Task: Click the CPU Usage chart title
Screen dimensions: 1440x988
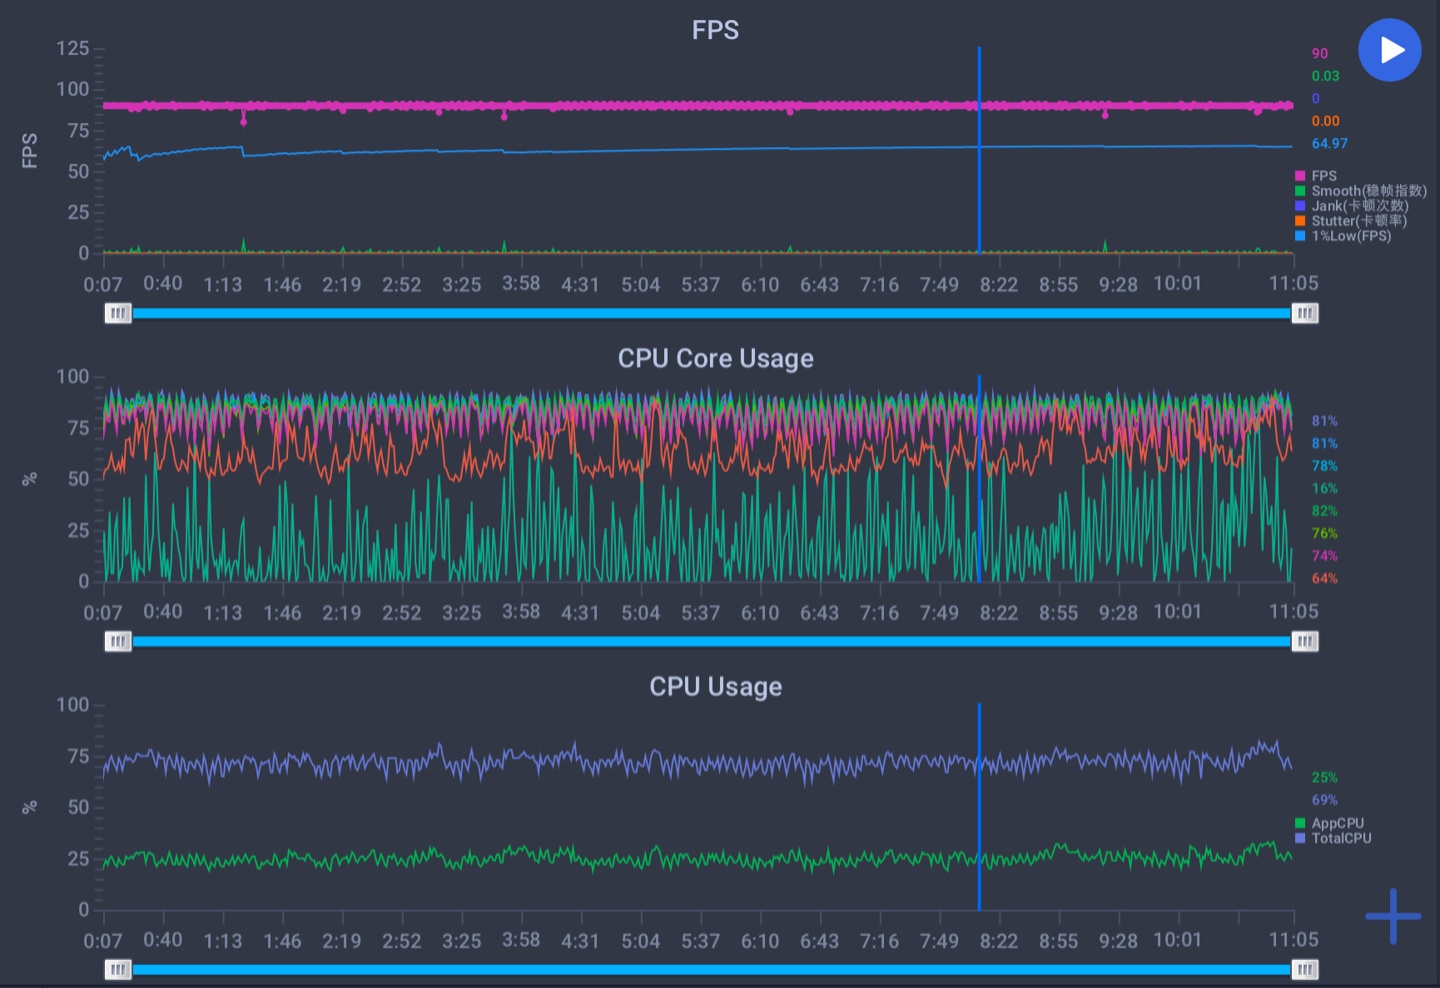Action: click(x=715, y=686)
